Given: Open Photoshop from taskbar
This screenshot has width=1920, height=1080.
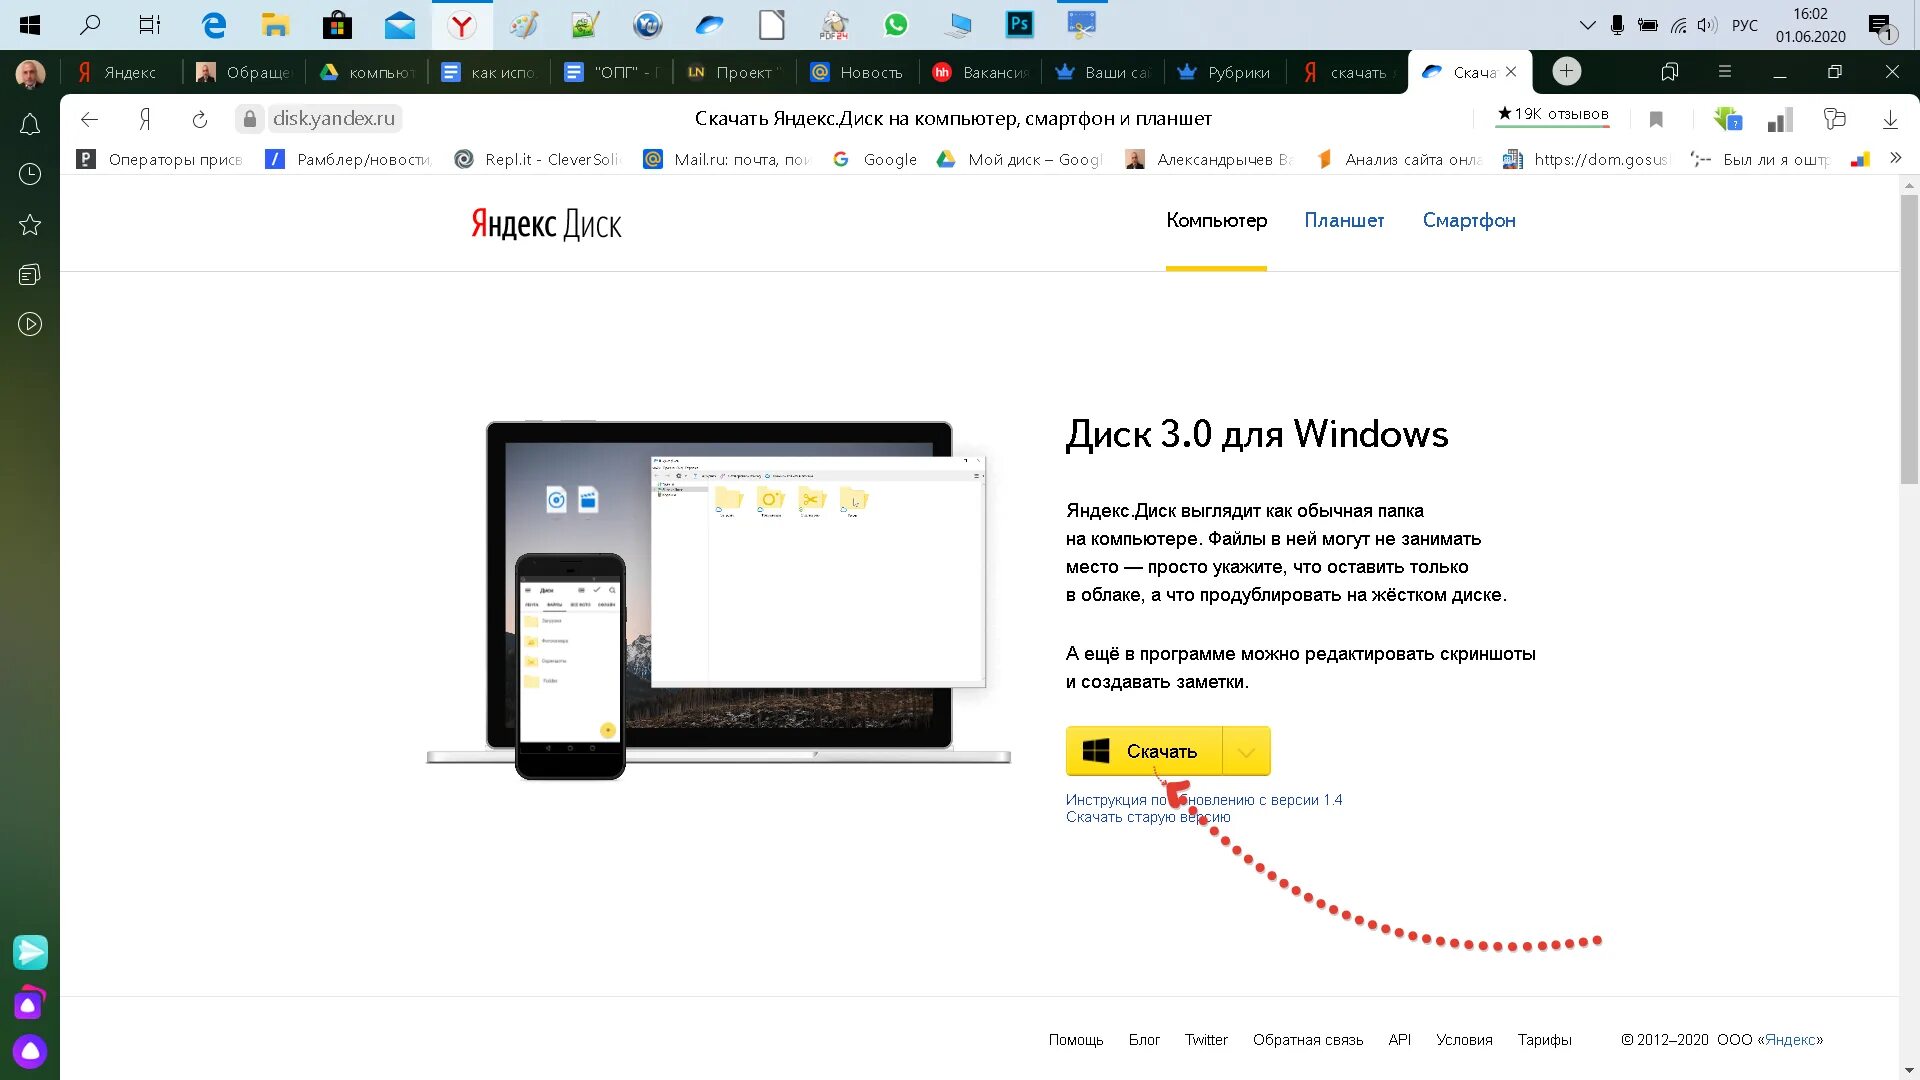Looking at the screenshot, I should tap(1020, 25).
